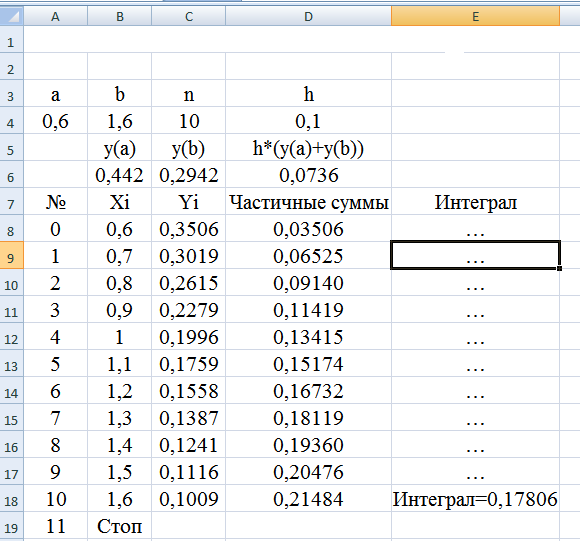Image resolution: width=580 pixels, height=541 pixels.
Task: Click the № column heading cell
Action: point(55,202)
